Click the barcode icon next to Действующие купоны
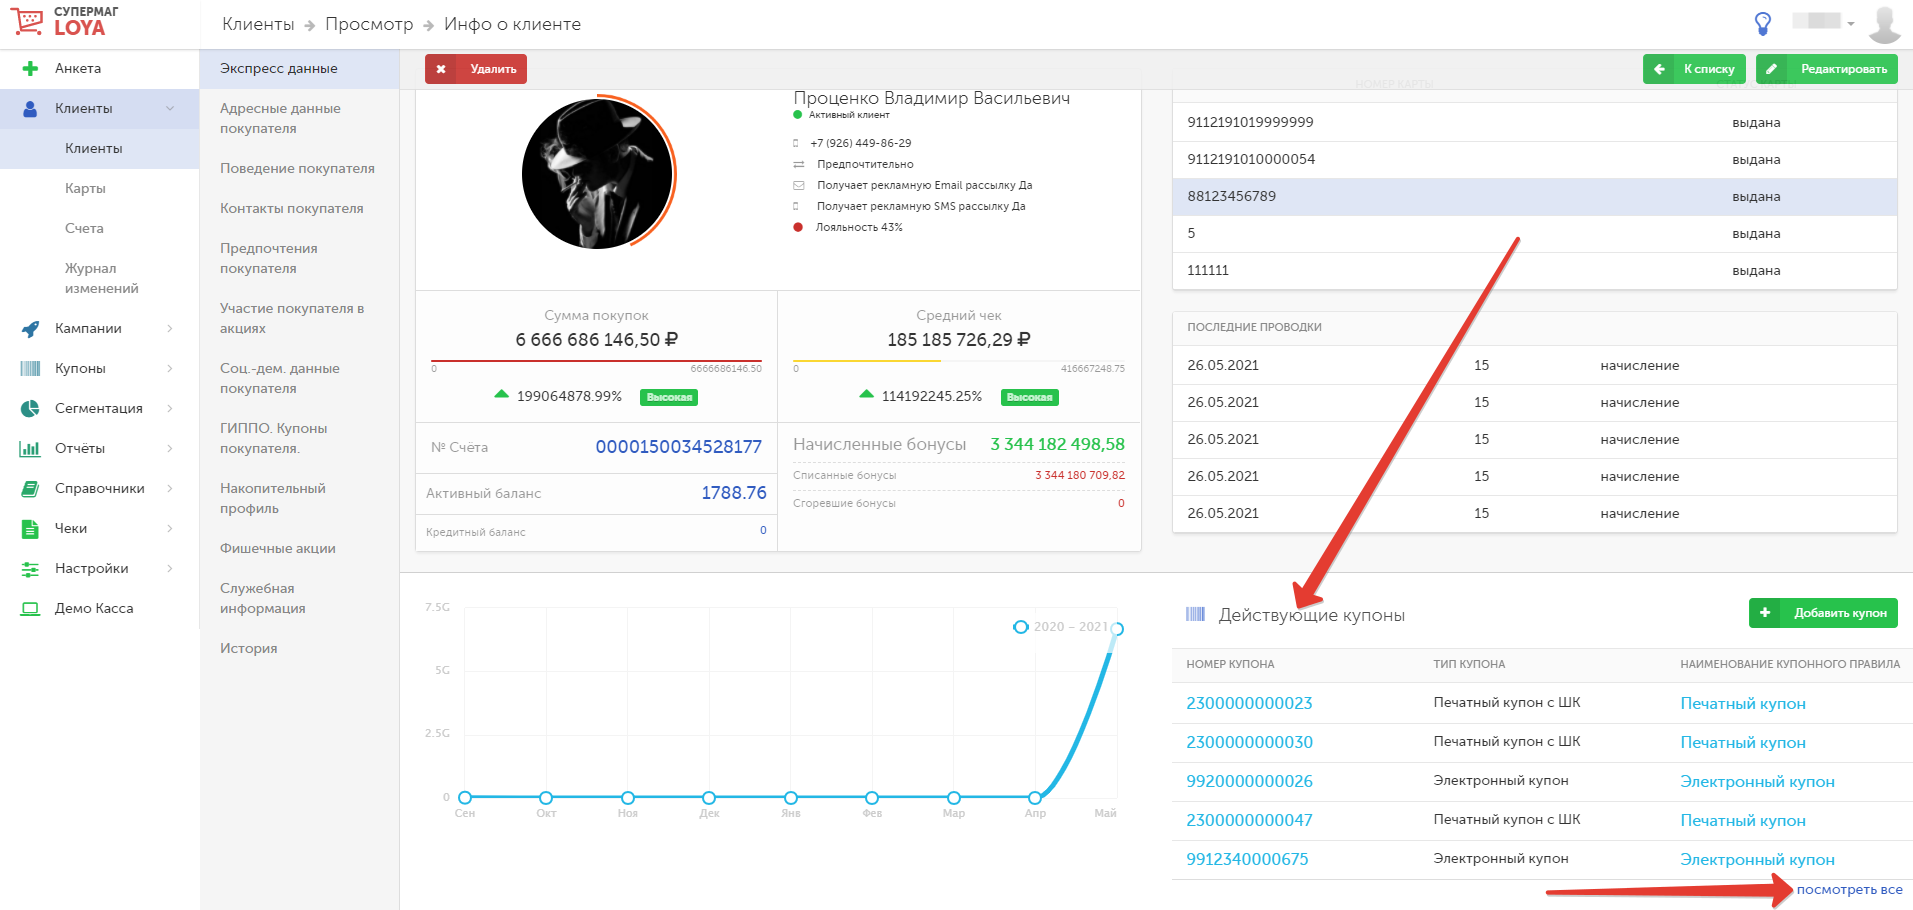Viewport: 1913px width, 910px height. pos(1195,614)
